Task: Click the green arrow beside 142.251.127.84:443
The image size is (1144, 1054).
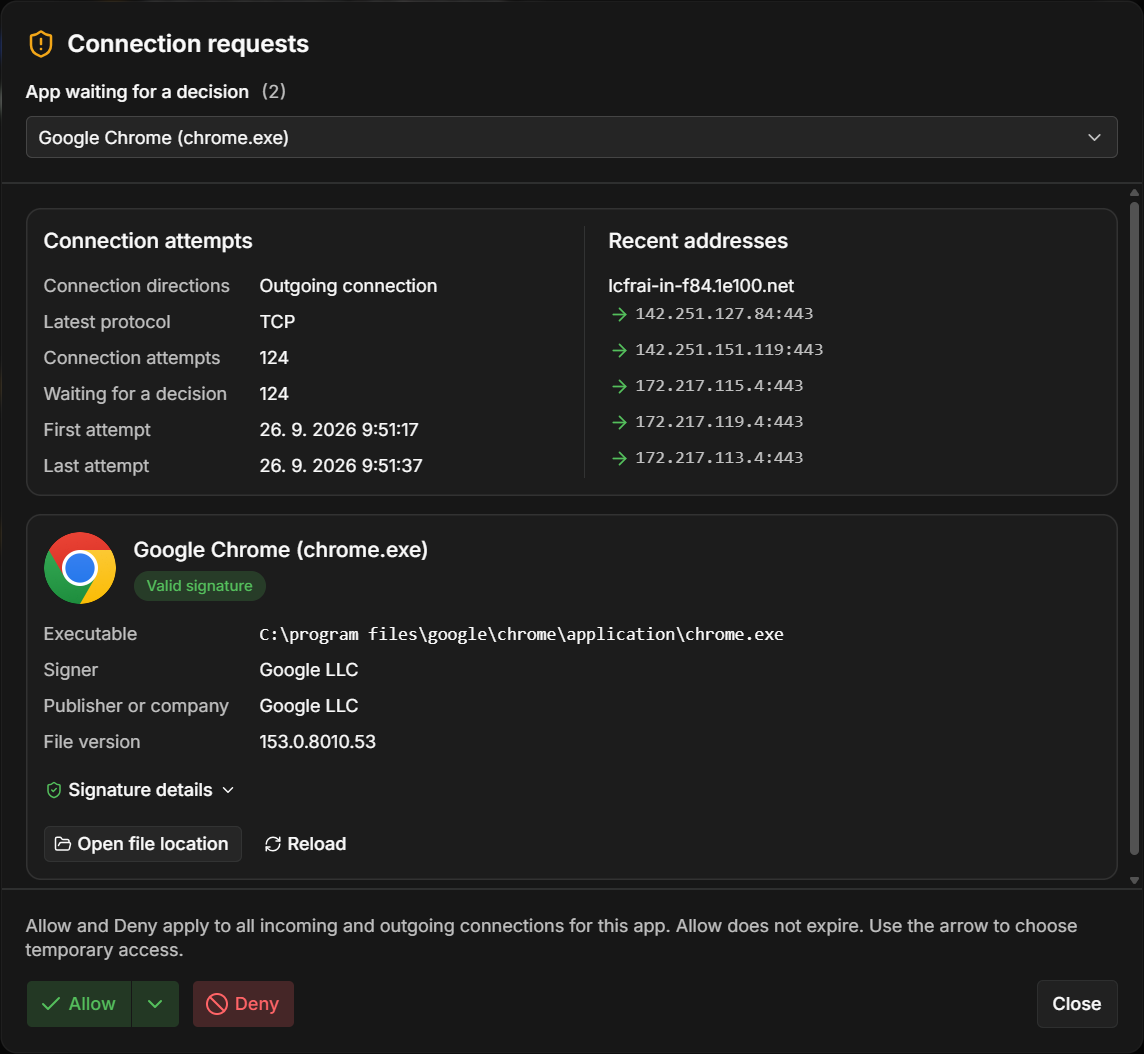Action: pyautogui.click(x=619, y=314)
